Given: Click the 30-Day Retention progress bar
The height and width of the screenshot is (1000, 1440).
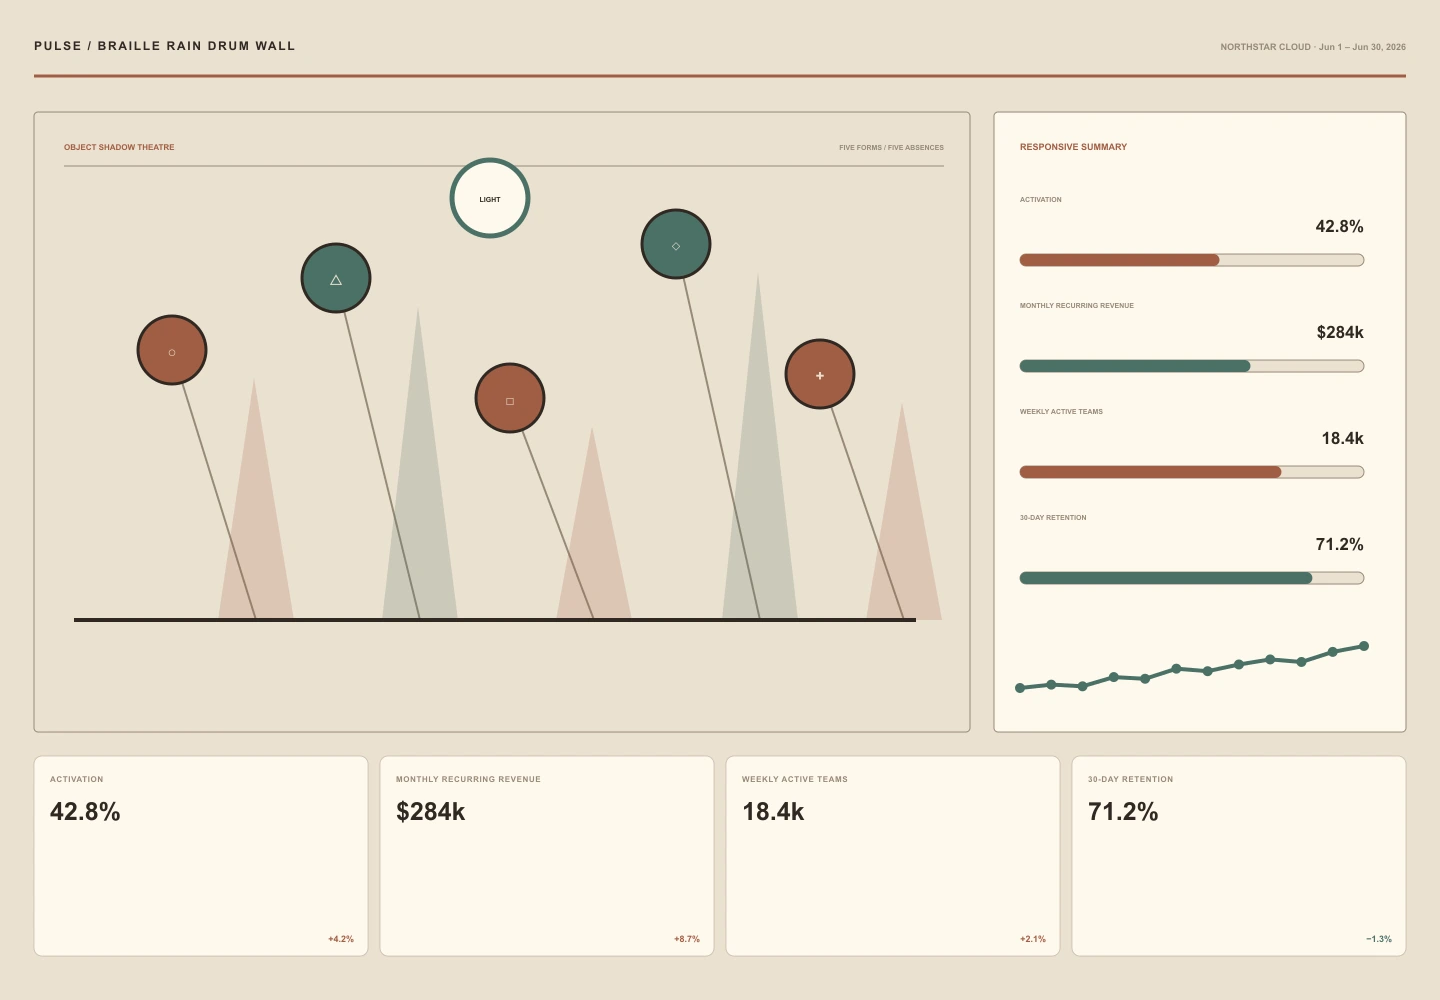Looking at the screenshot, I should click(x=1192, y=578).
